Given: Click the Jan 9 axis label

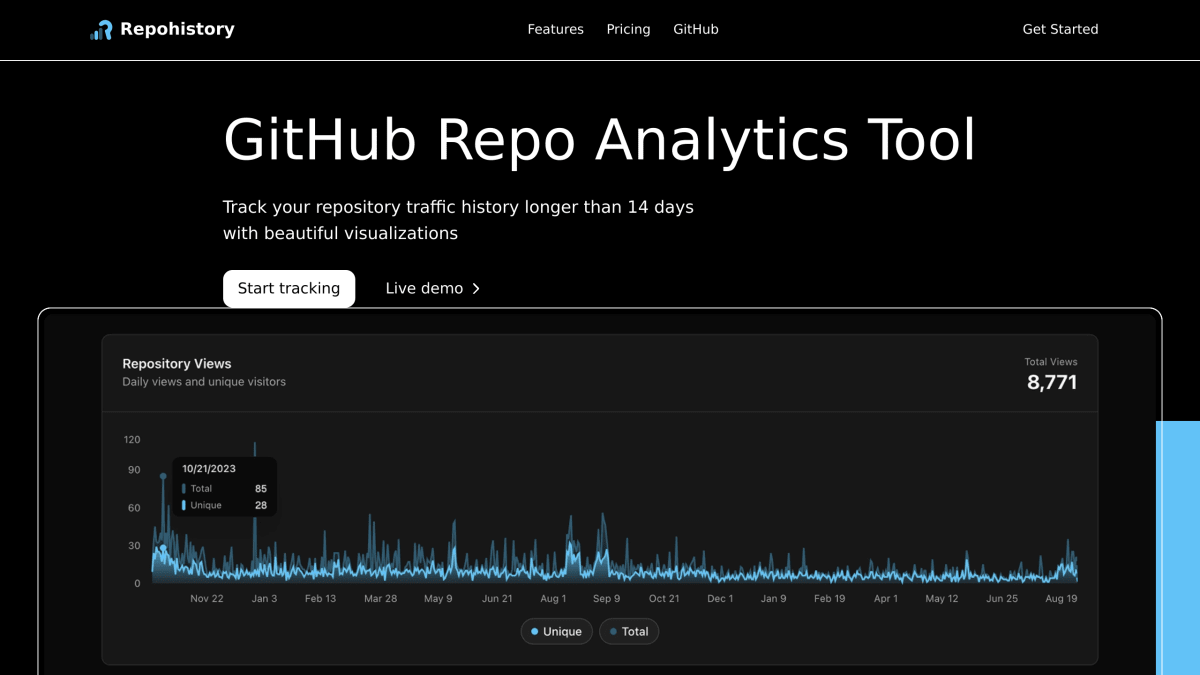Looking at the screenshot, I should coord(773,598).
